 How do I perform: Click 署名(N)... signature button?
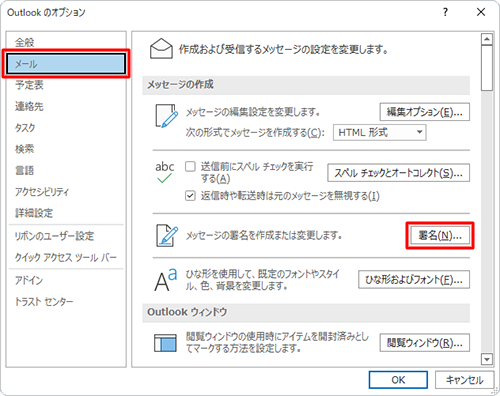440,236
